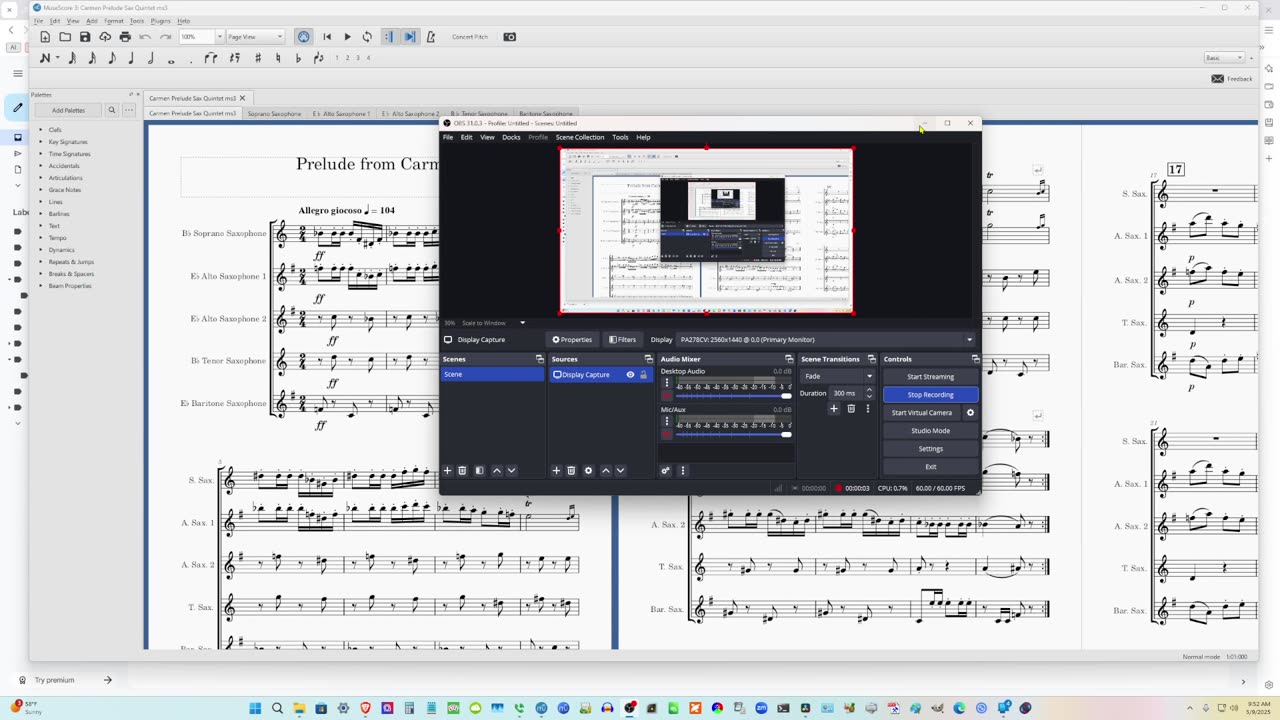Screen dimensions: 1280x720
Task: Toggle the lock on Display Capture source
Action: [643, 375]
